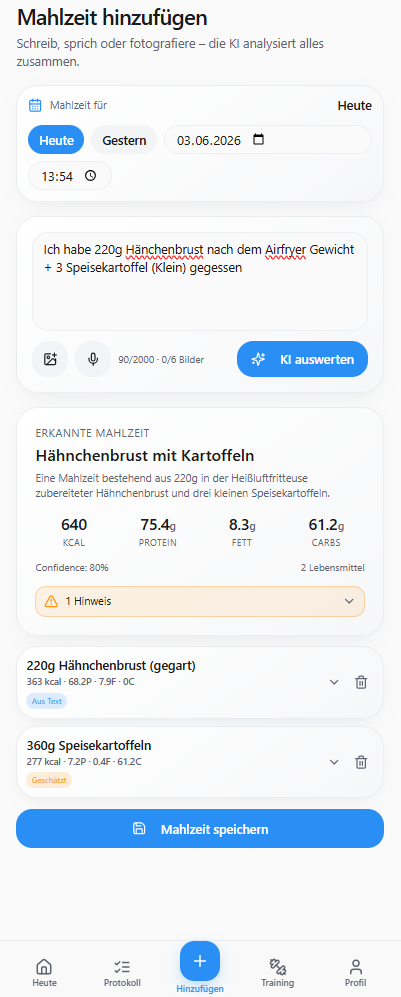Click the KI auswerten button
This screenshot has height=997, width=401.
pyautogui.click(x=302, y=359)
